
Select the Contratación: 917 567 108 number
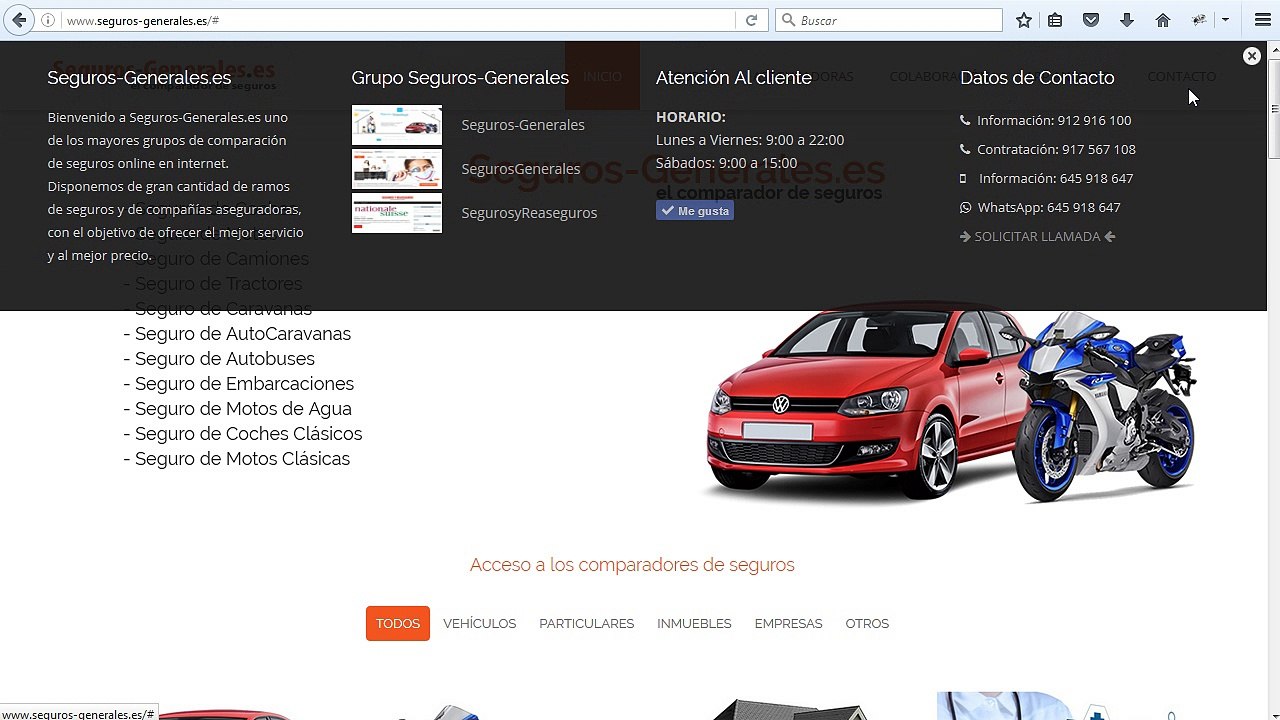tap(1056, 149)
